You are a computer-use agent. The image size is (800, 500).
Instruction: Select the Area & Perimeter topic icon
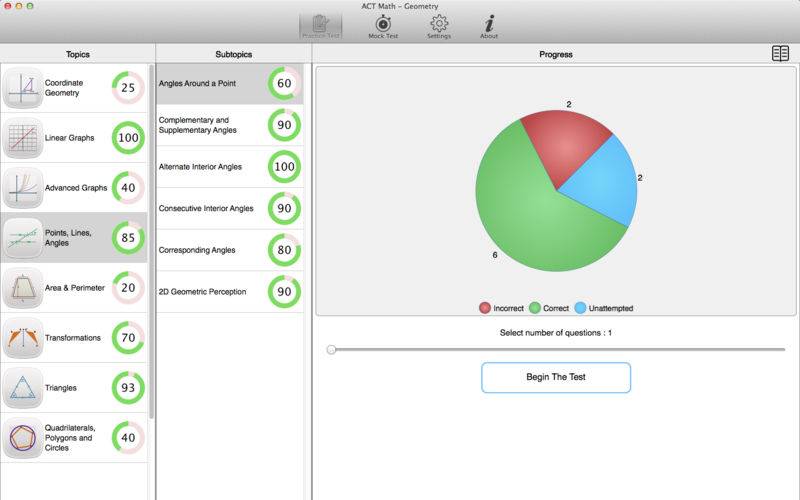click(22, 288)
